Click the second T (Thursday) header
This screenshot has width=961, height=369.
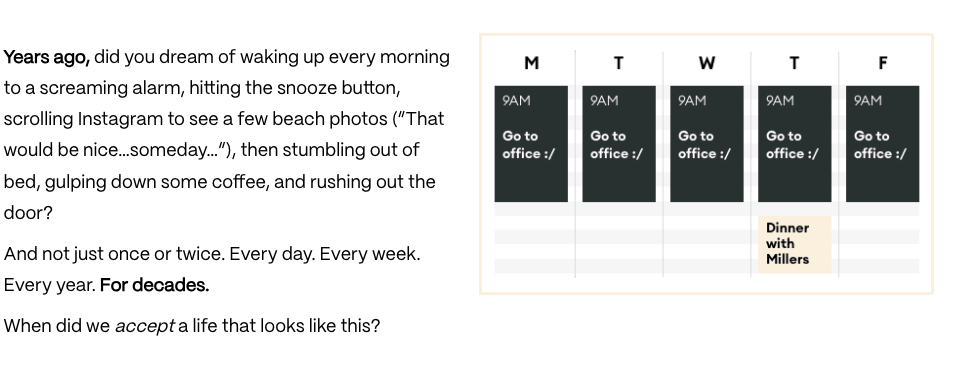click(794, 63)
